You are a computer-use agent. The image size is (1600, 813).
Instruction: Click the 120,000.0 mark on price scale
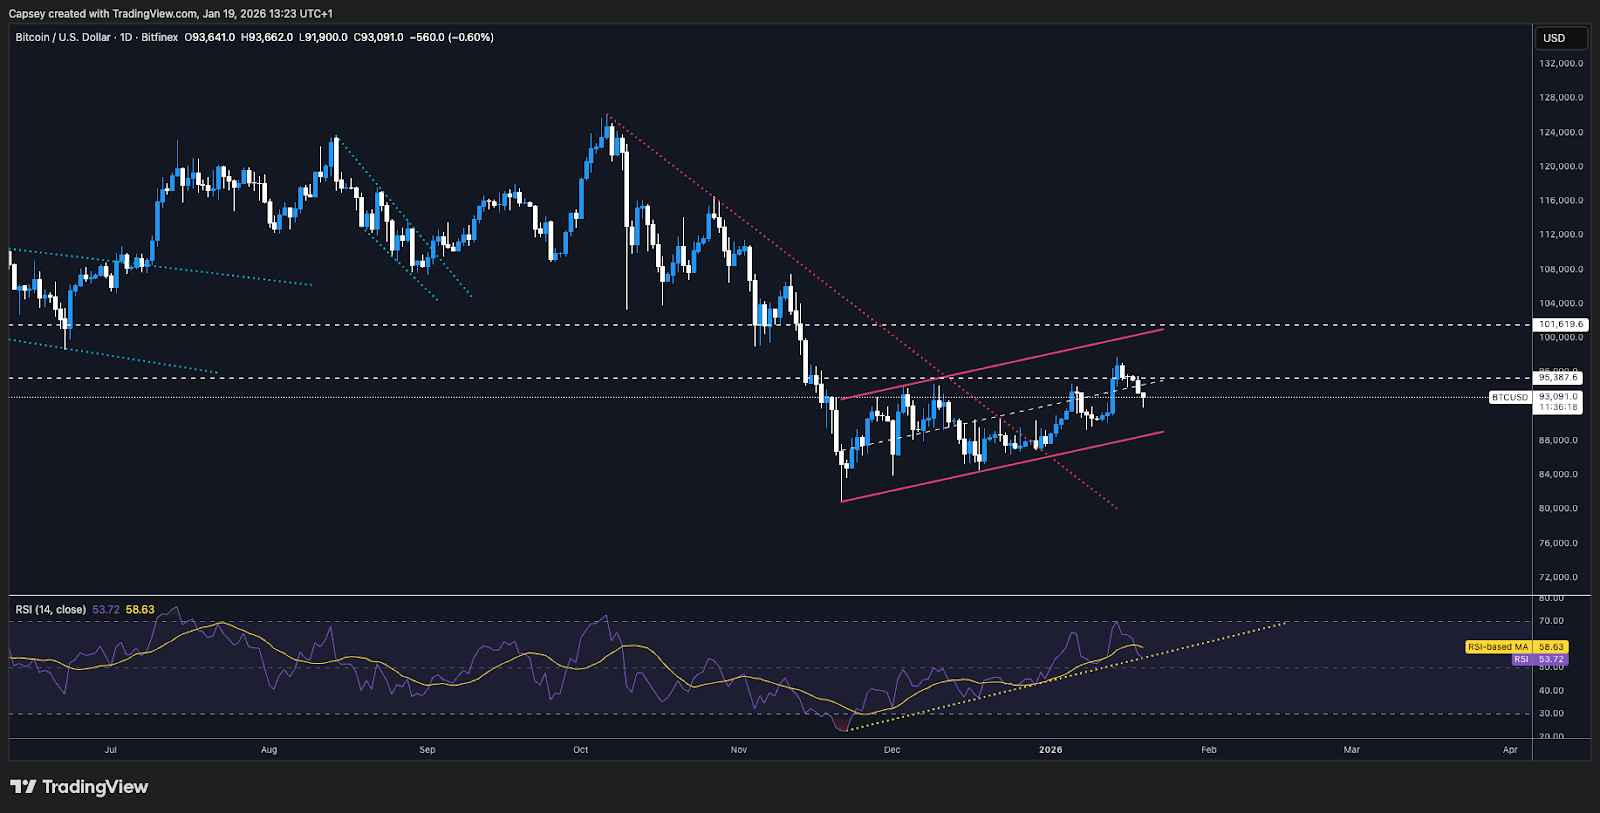[x=1561, y=166]
